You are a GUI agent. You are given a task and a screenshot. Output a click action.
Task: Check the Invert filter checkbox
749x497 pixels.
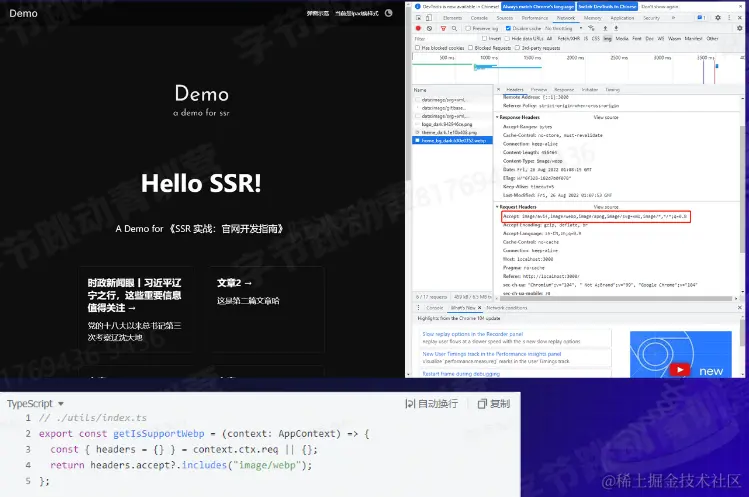484,39
